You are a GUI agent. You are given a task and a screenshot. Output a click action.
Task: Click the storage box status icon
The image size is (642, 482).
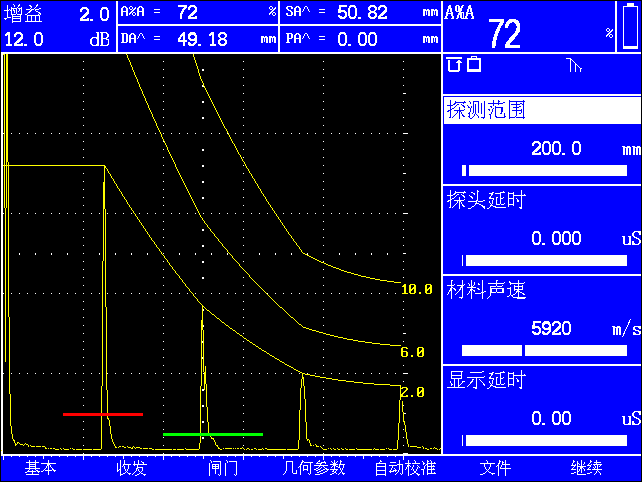(x=474, y=64)
